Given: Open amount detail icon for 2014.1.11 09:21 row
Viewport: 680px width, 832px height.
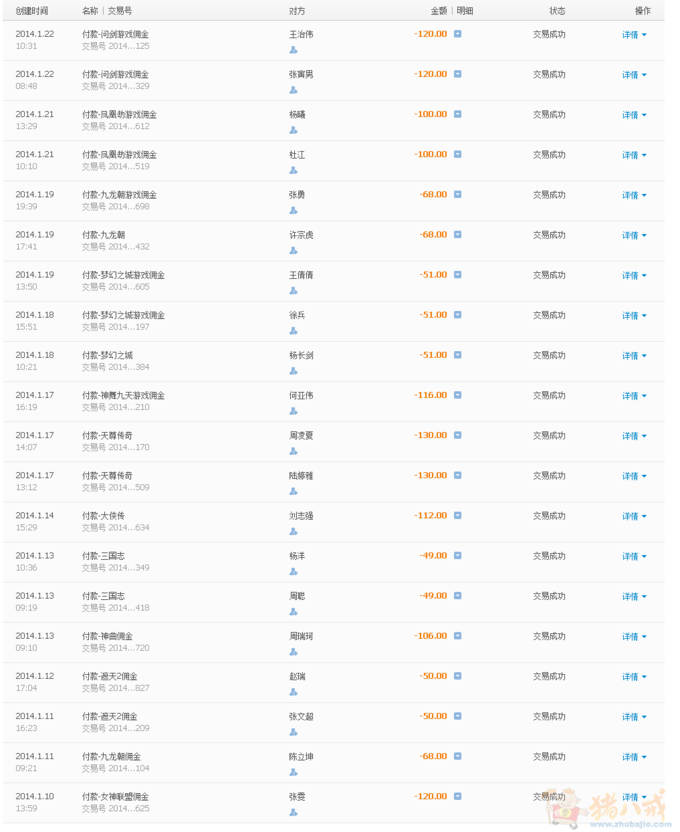Looking at the screenshot, I should (458, 756).
